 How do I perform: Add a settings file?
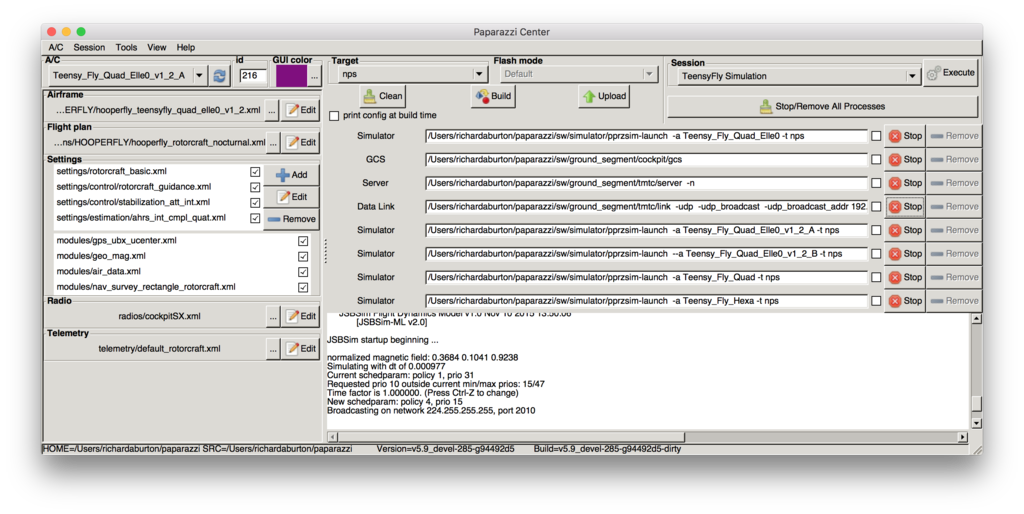coord(291,175)
